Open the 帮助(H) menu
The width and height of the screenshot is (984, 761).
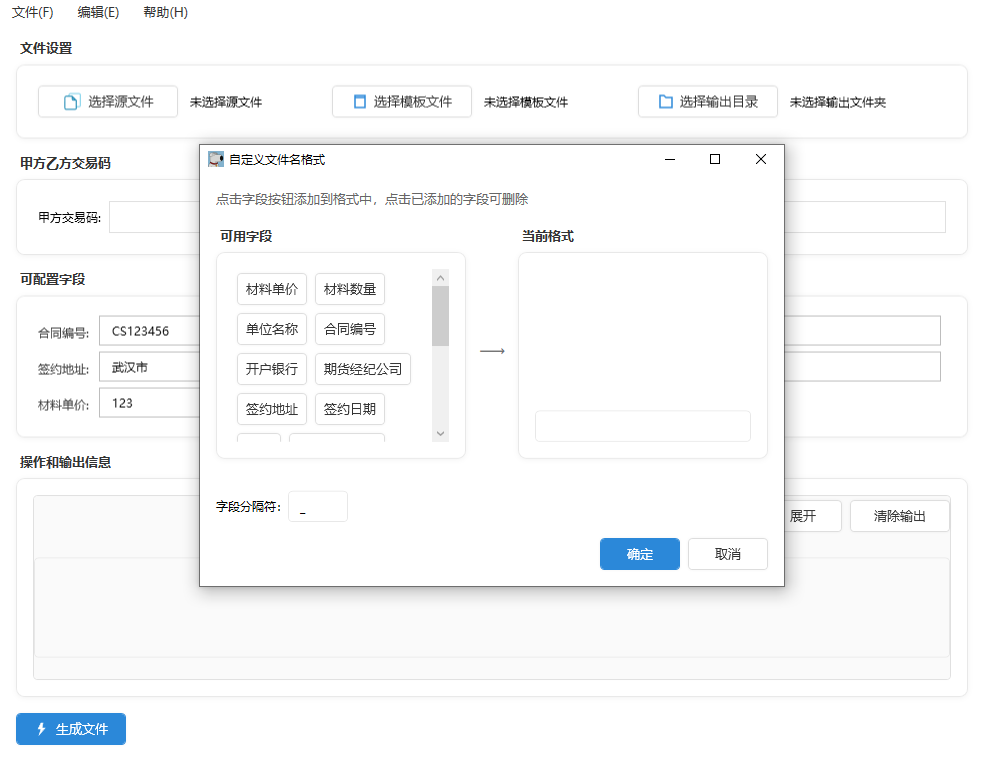pos(165,12)
